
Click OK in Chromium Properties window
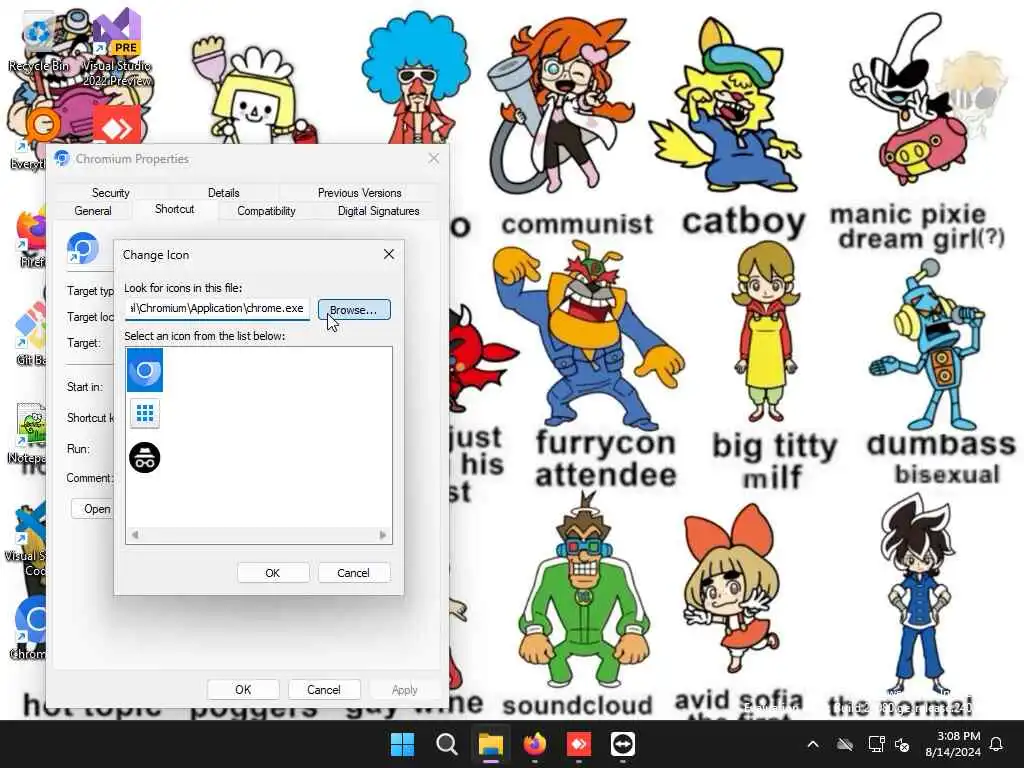pos(243,690)
